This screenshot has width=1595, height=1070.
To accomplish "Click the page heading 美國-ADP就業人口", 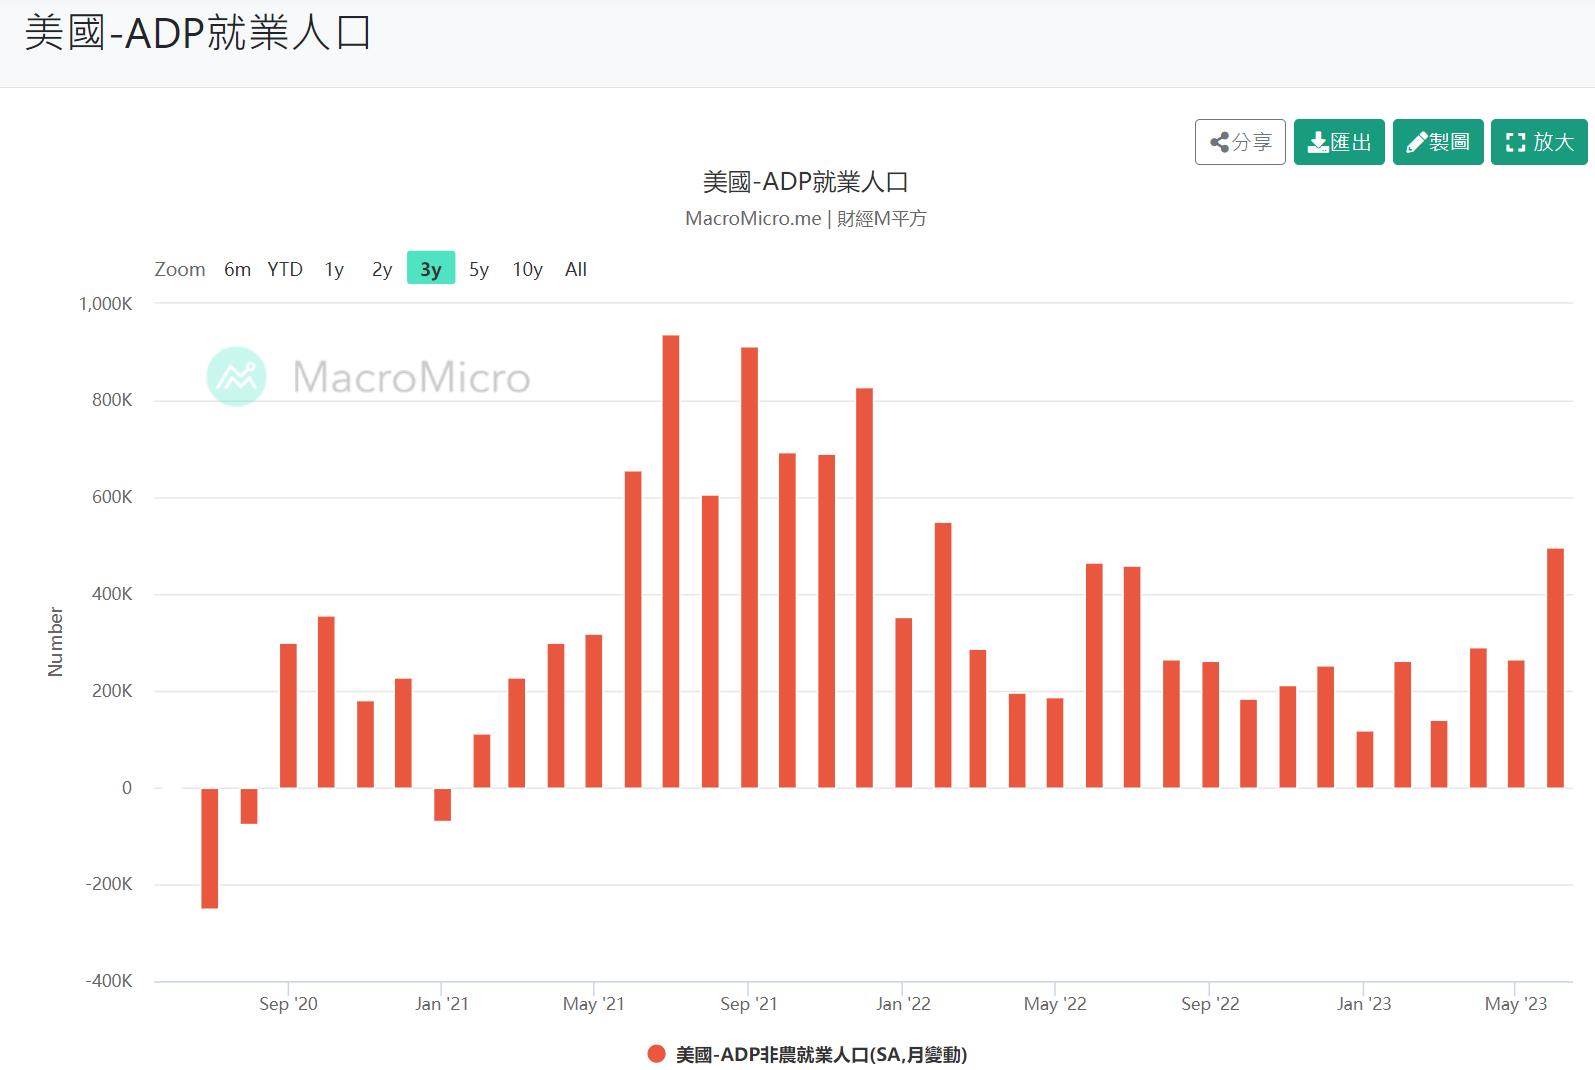I will 198,33.
